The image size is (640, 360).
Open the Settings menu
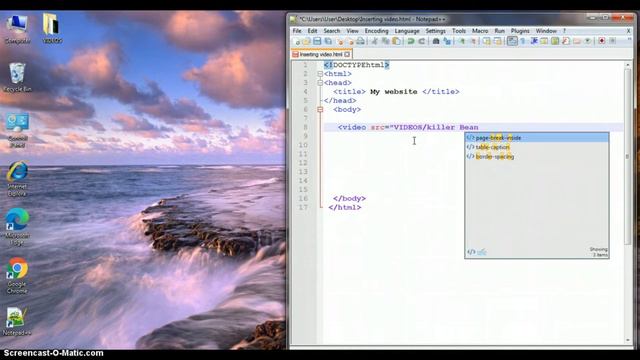tap(436, 31)
